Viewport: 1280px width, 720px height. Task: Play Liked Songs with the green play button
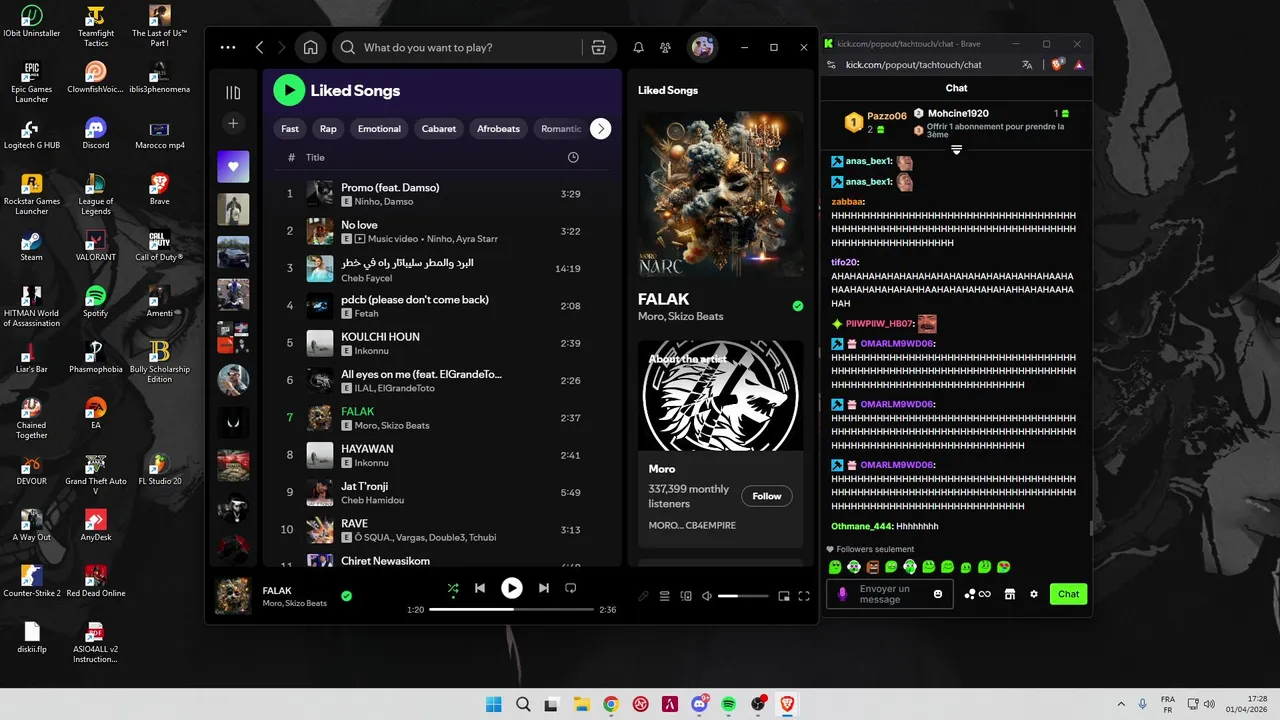point(289,90)
